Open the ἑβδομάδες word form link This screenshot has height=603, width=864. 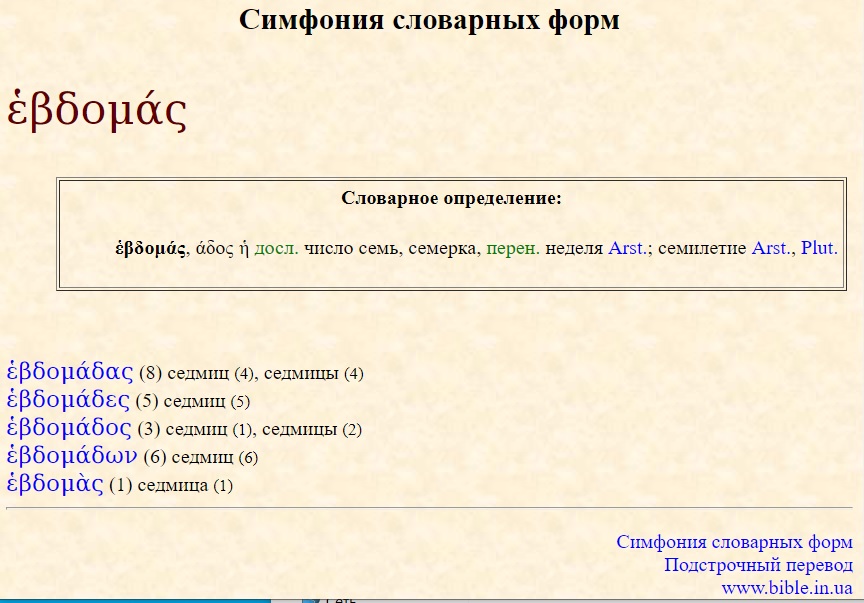68,400
